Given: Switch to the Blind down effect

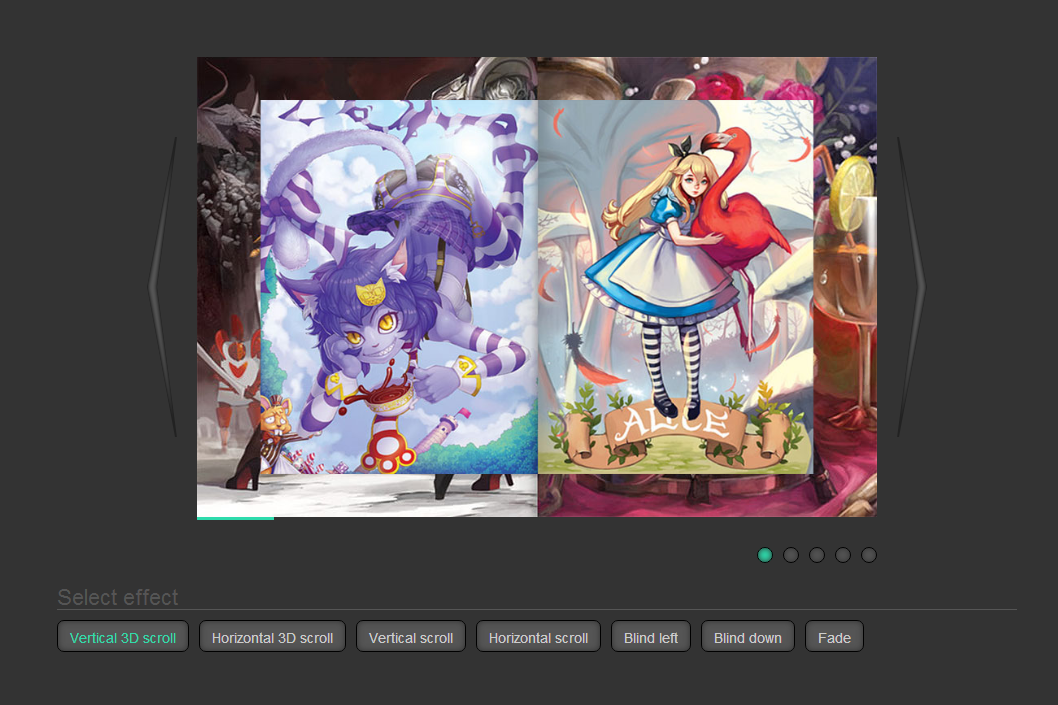Looking at the screenshot, I should (x=748, y=636).
